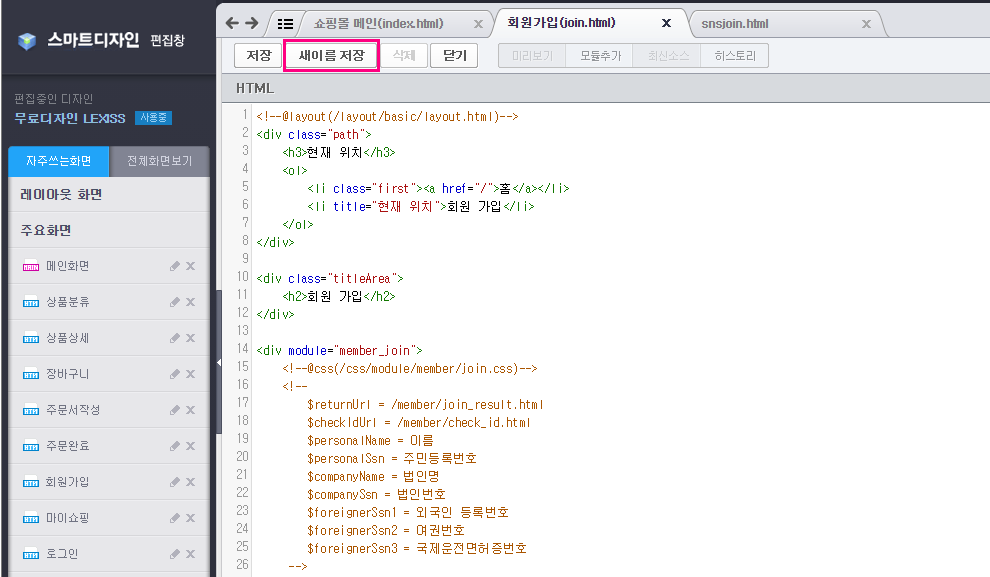Edit the 마이쇼핑 entry with pencil icon
This screenshot has width=990, height=577.
[x=175, y=518]
